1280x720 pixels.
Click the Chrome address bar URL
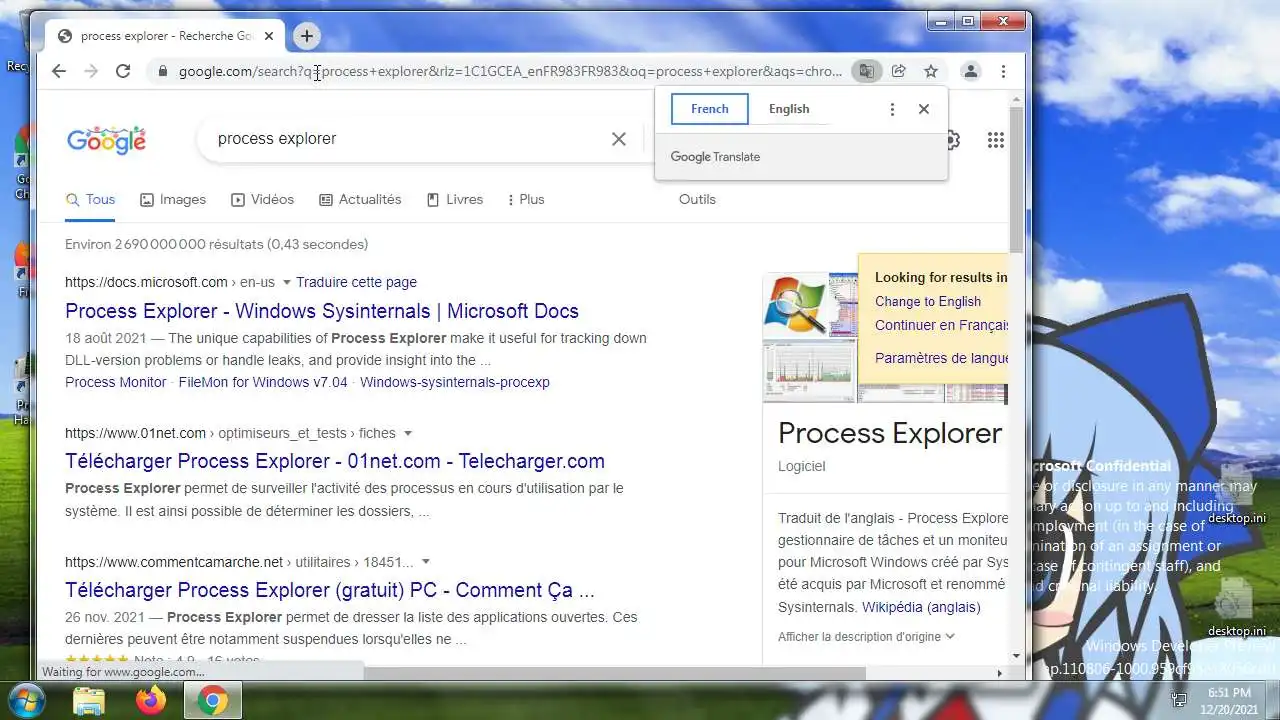coord(510,71)
